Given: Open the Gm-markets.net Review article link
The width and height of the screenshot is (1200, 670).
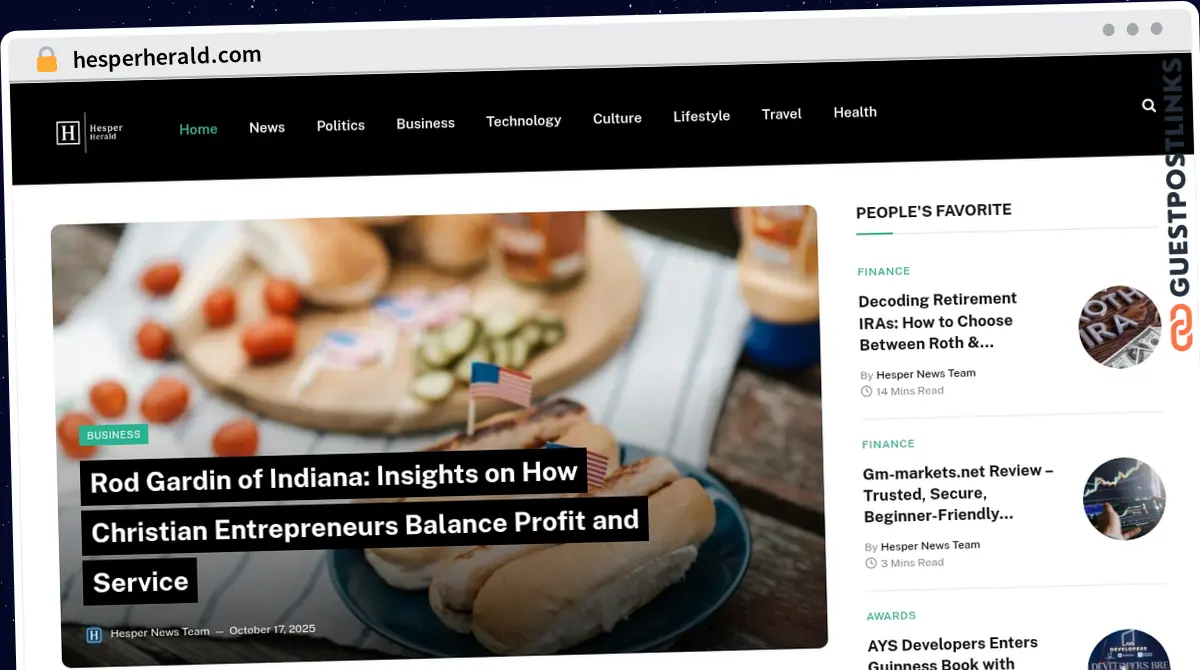Looking at the screenshot, I should point(958,493).
